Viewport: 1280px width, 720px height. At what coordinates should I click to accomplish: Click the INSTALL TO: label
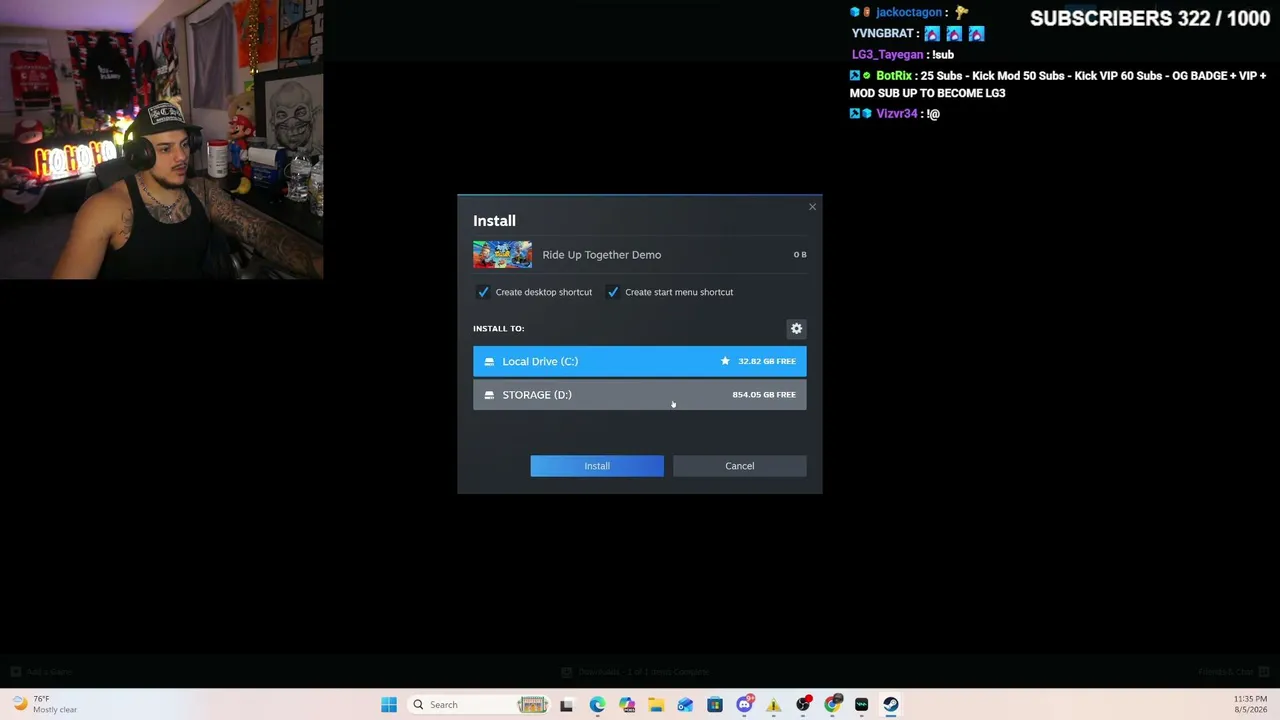tap(499, 328)
